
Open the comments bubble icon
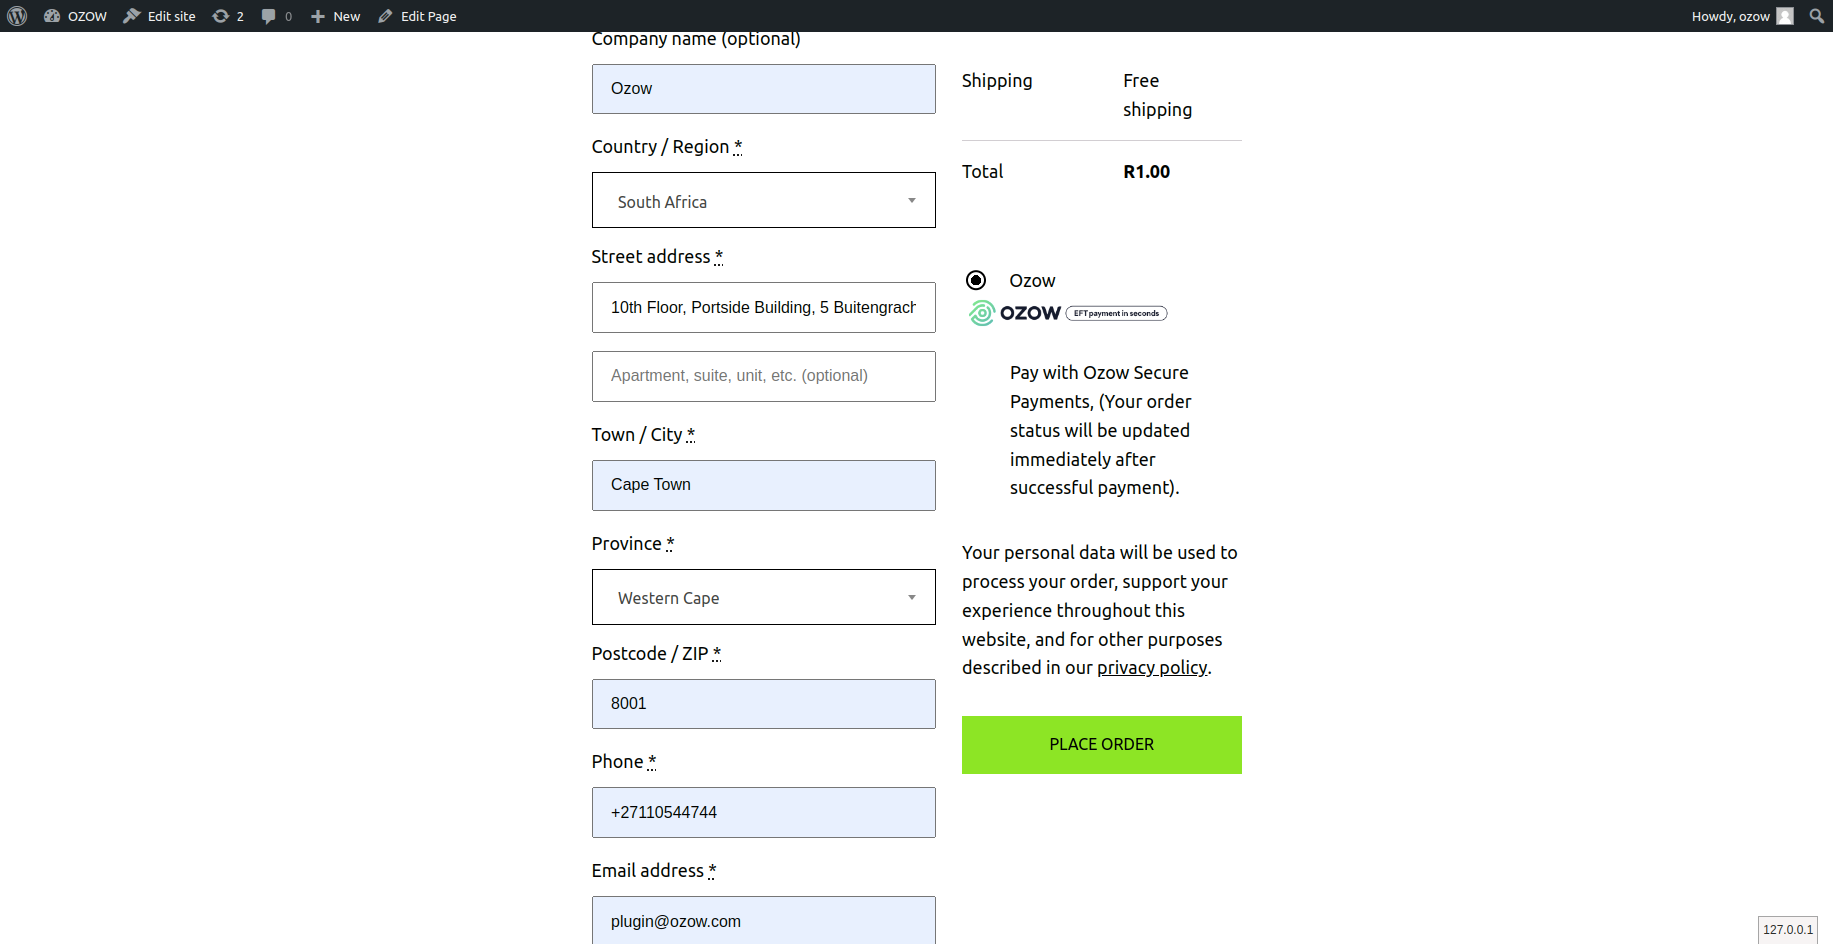tap(268, 16)
